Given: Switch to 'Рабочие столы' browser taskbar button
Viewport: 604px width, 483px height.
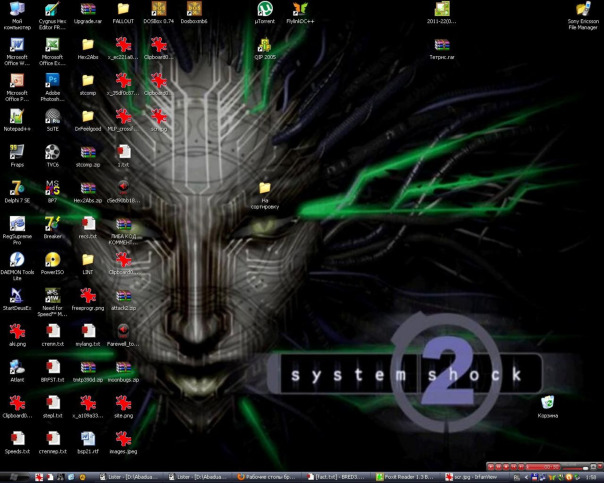Looking at the screenshot, I should 267,477.
